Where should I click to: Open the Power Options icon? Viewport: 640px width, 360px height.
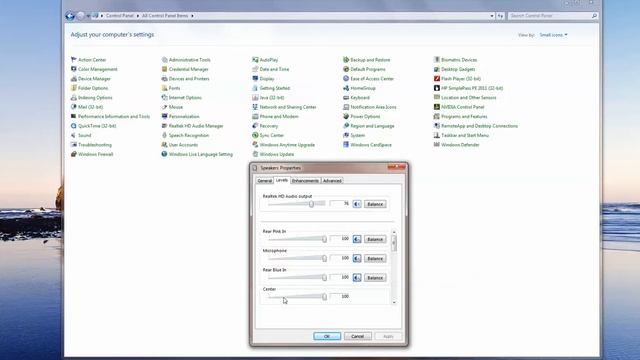click(x=346, y=116)
